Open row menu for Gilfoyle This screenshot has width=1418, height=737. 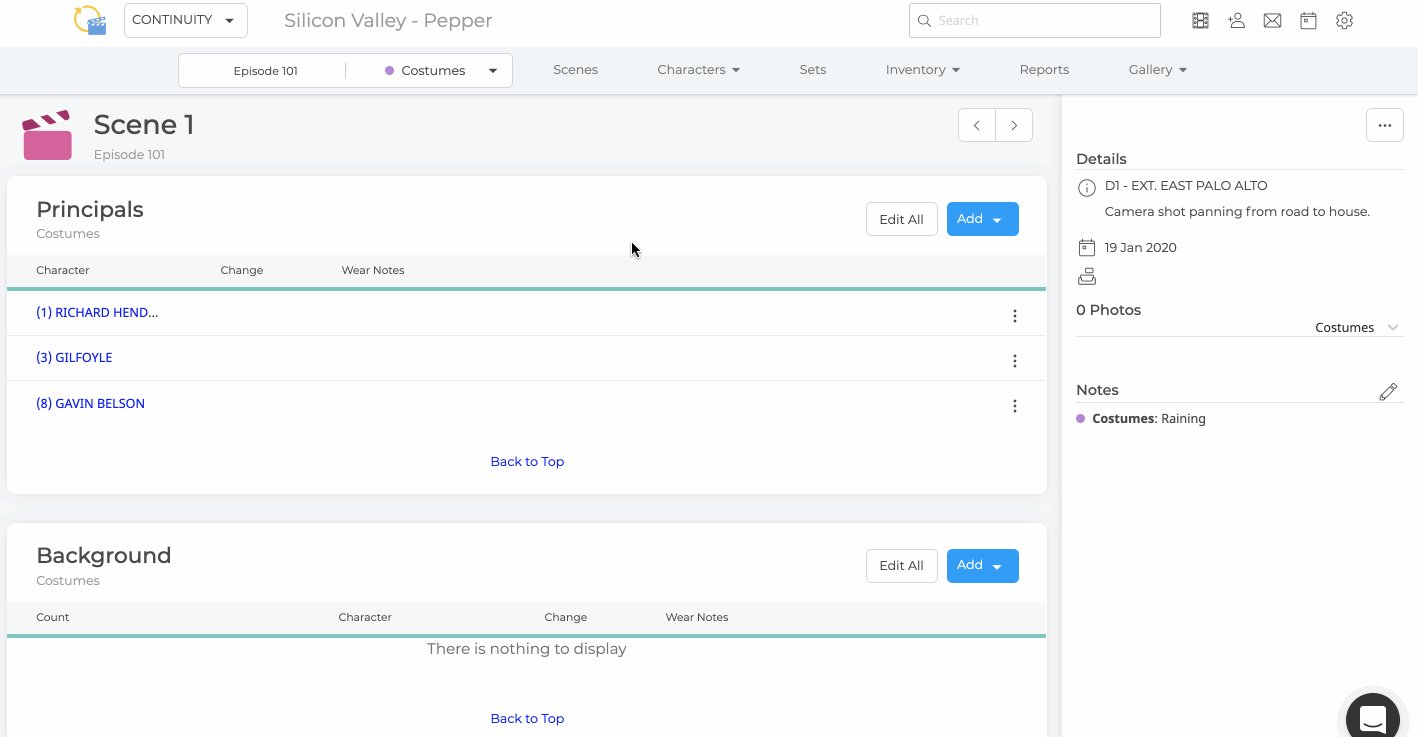[x=1015, y=361]
